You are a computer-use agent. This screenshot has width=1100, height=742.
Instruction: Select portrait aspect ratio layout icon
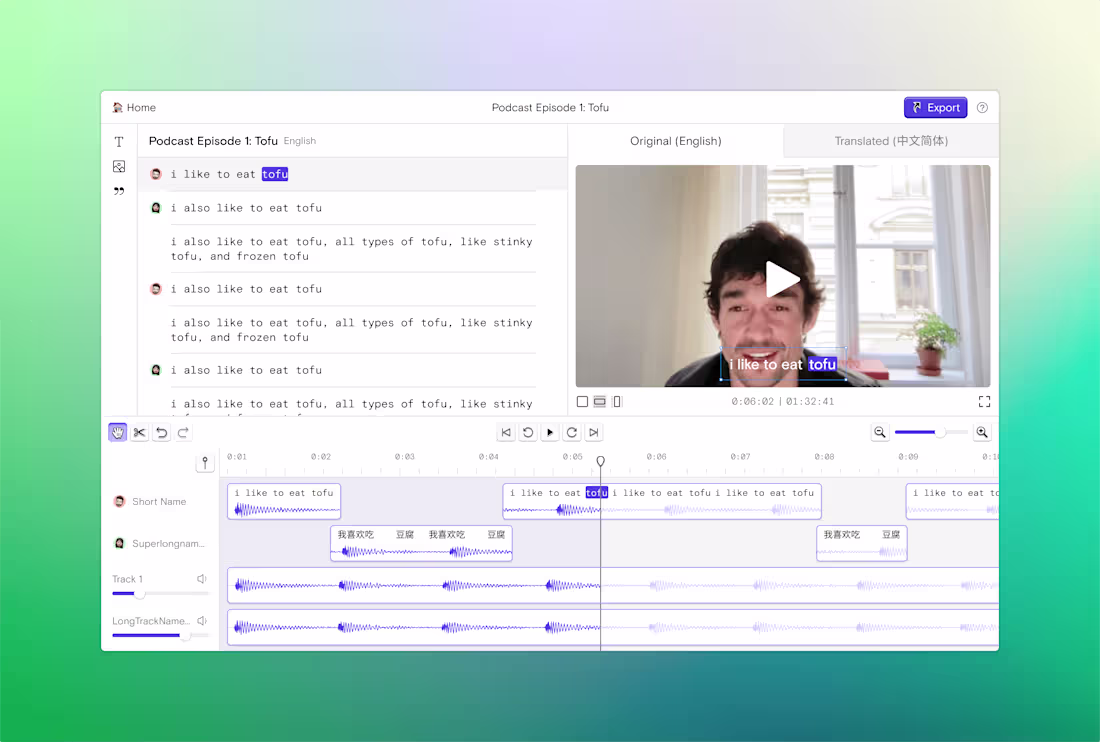(x=617, y=401)
